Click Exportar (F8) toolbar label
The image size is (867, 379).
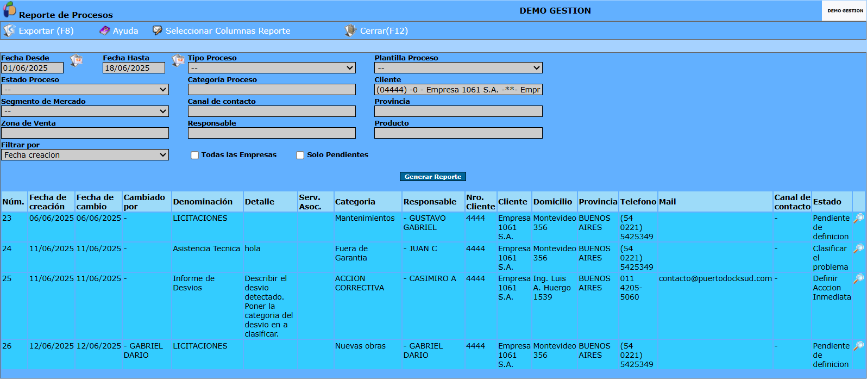pos(46,31)
